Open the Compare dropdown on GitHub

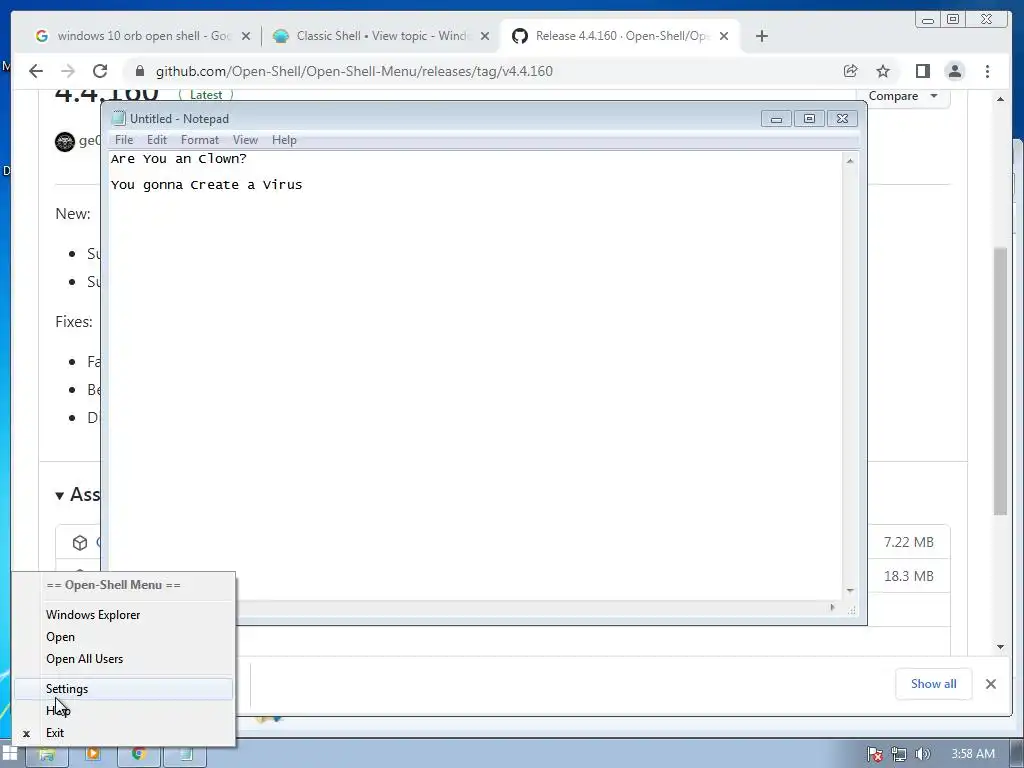pyautogui.click(x=903, y=97)
